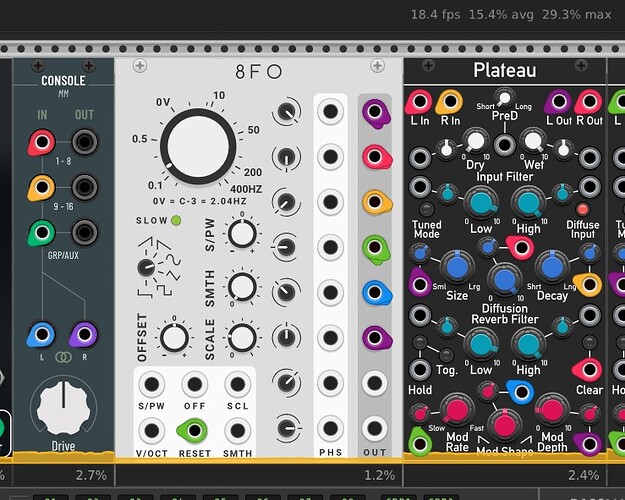Image resolution: width=625 pixels, height=500 pixels.
Task: Toggle the Plateau Tog. button
Action: pyautogui.click(x=446, y=355)
